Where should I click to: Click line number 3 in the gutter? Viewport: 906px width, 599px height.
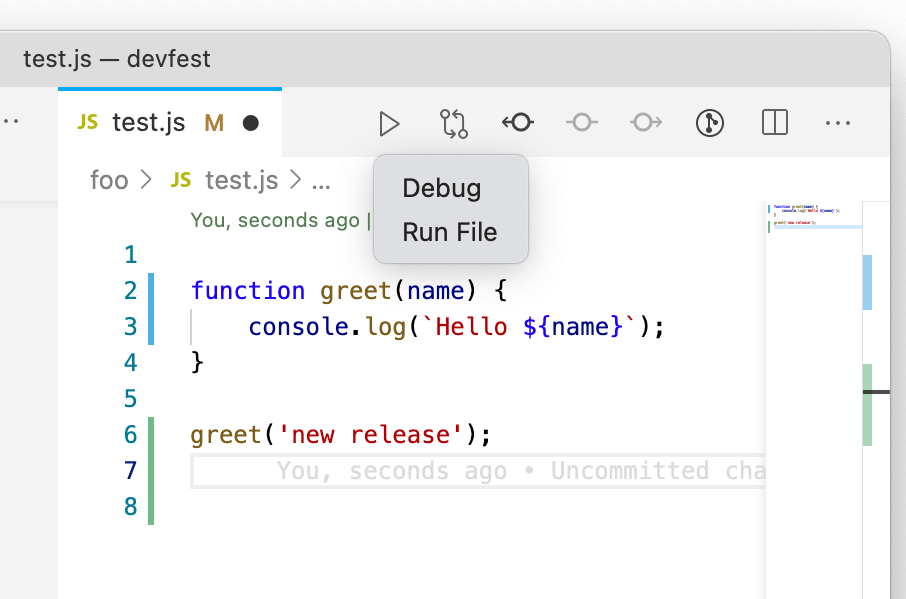click(x=131, y=327)
